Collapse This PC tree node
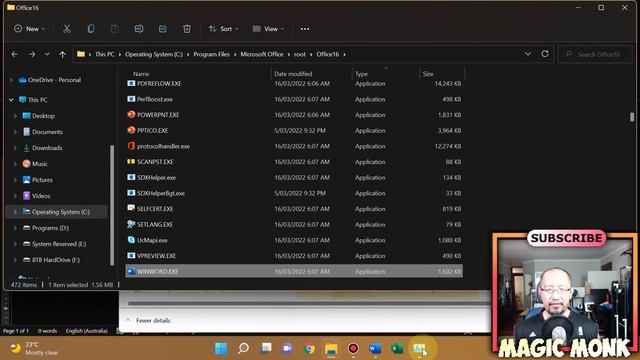 pyautogui.click(x=11, y=100)
